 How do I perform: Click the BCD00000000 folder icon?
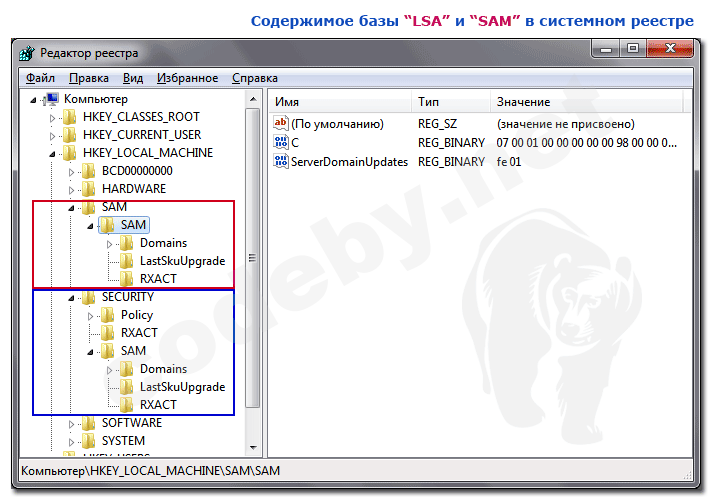pyautogui.click(x=88, y=171)
